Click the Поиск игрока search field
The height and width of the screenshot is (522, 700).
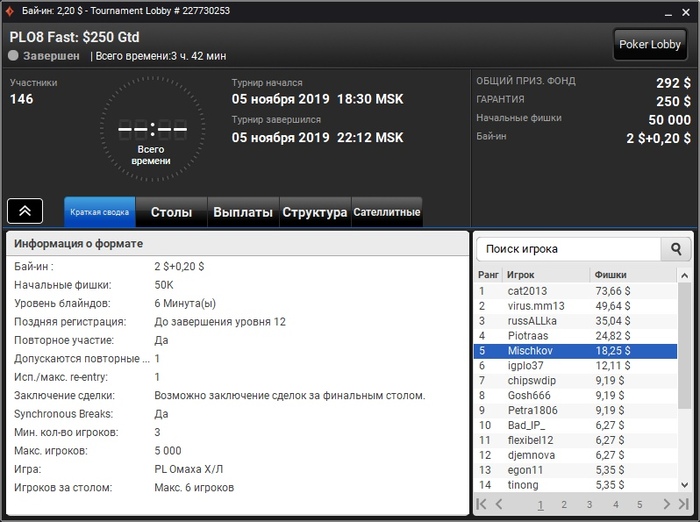point(568,249)
